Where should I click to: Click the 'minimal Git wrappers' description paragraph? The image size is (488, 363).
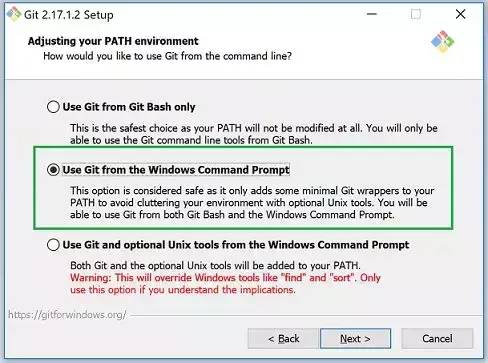tap(252, 203)
